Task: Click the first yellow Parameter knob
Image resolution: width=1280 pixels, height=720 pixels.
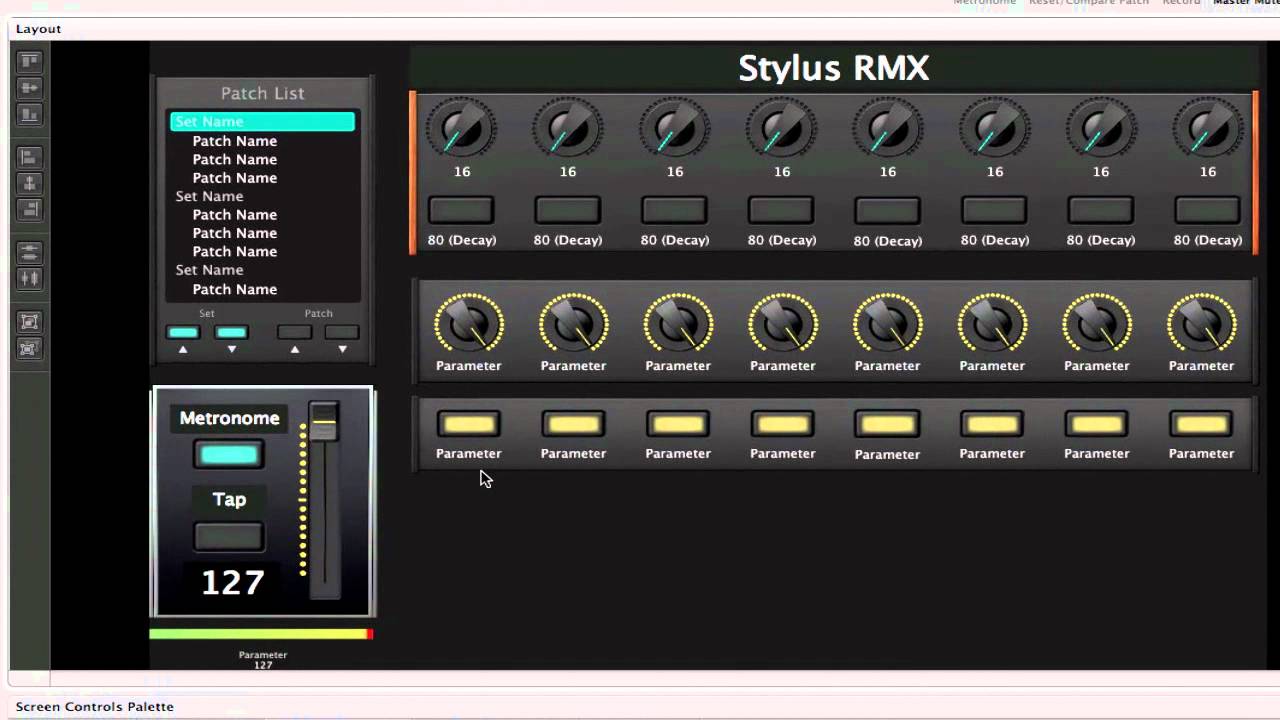Action: 468,324
